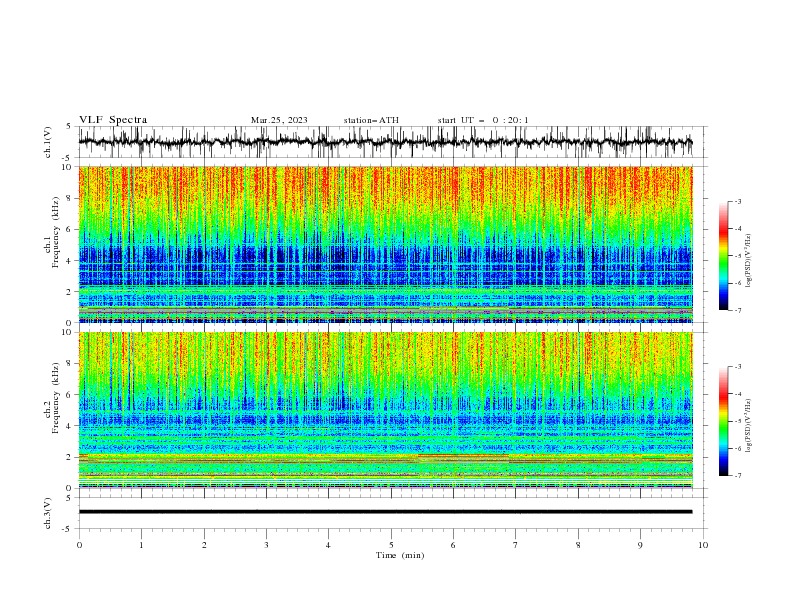Click the "ch.1(V)" waveform axis label
This screenshot has width=792, height=612.
(x=48, y=142)
